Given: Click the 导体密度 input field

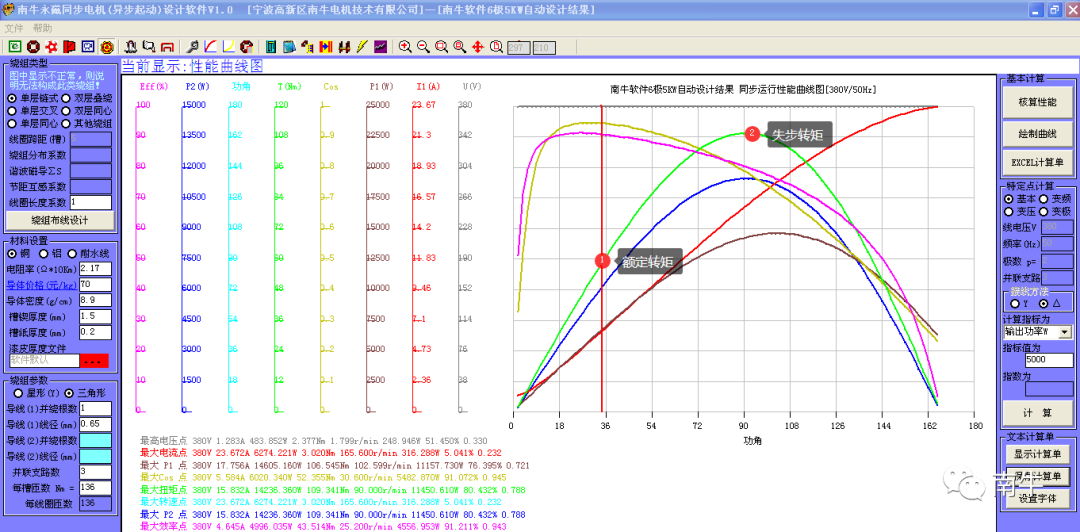Looking at the screenshot, I should 95,300.
